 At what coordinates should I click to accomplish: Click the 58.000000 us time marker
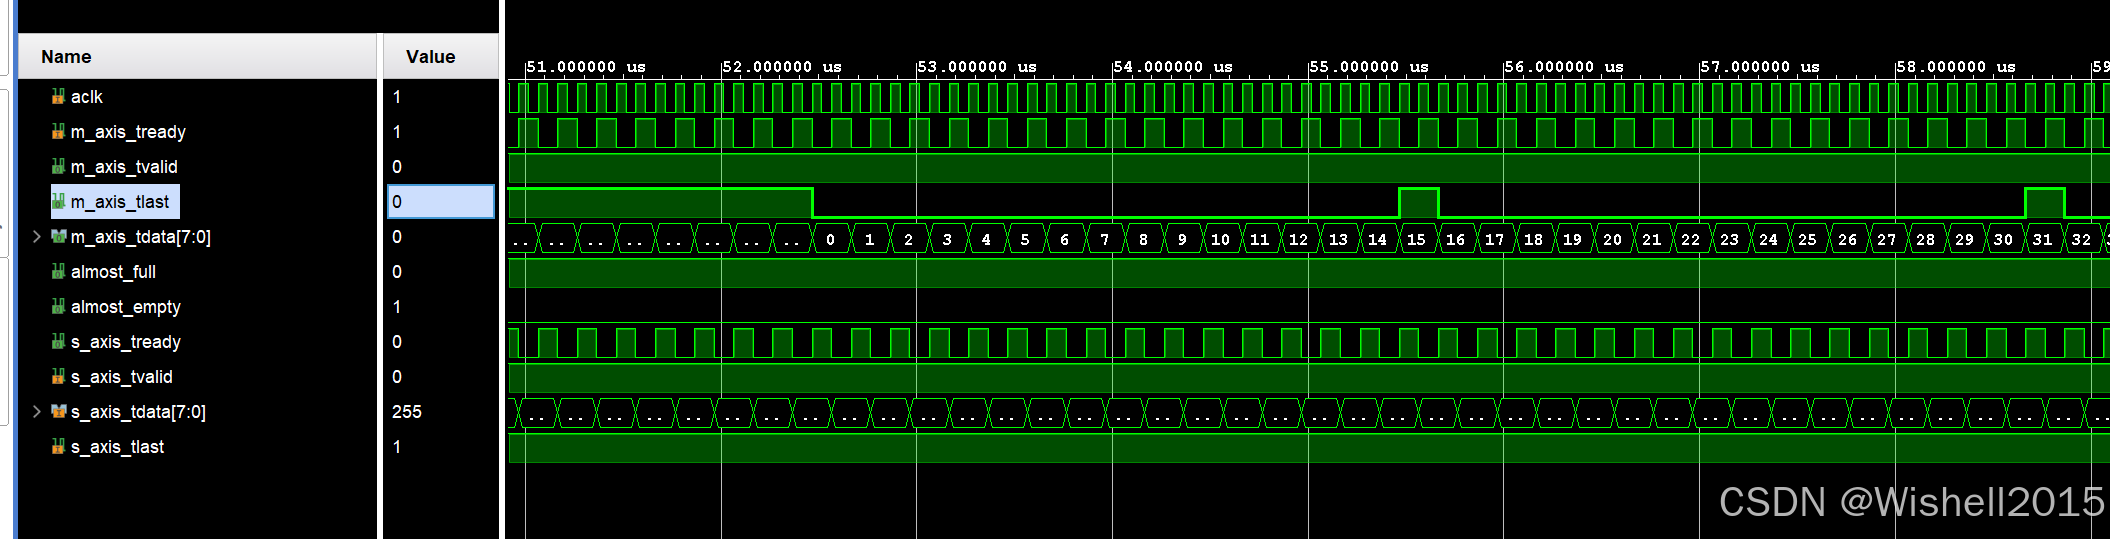pos(1956,67)
